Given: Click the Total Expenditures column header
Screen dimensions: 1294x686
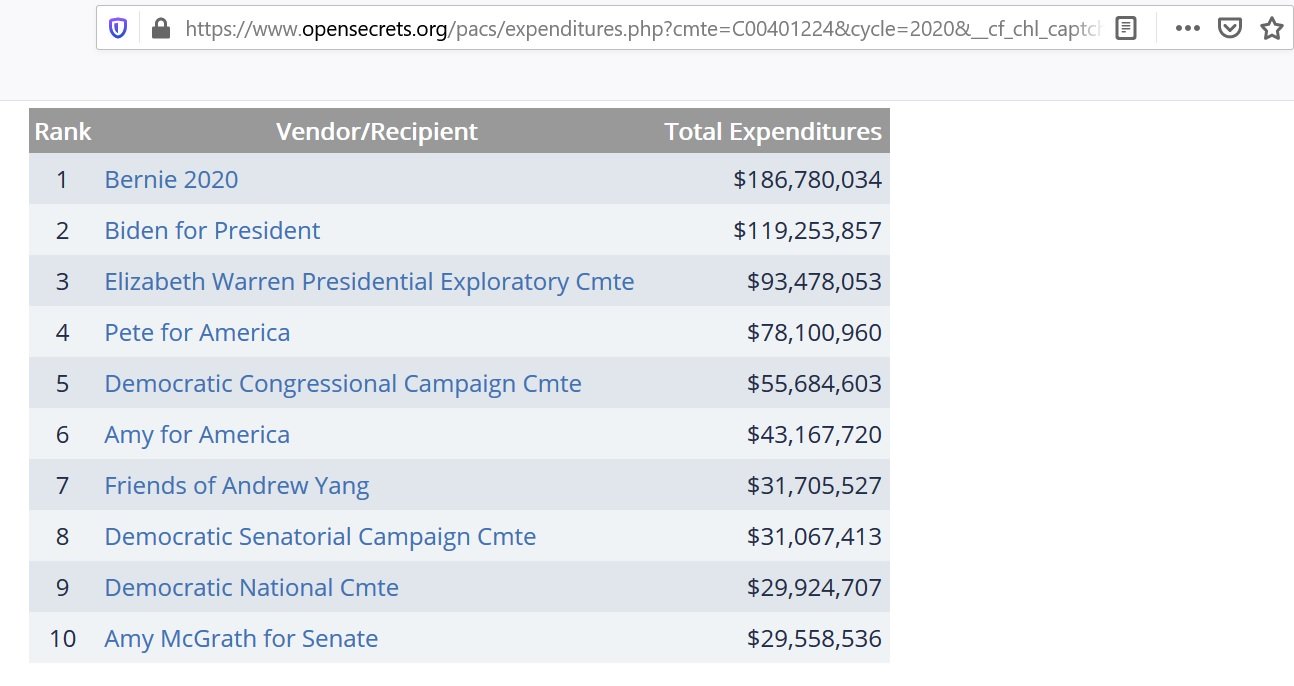Looking at the screenshot, I should point(773,132).
